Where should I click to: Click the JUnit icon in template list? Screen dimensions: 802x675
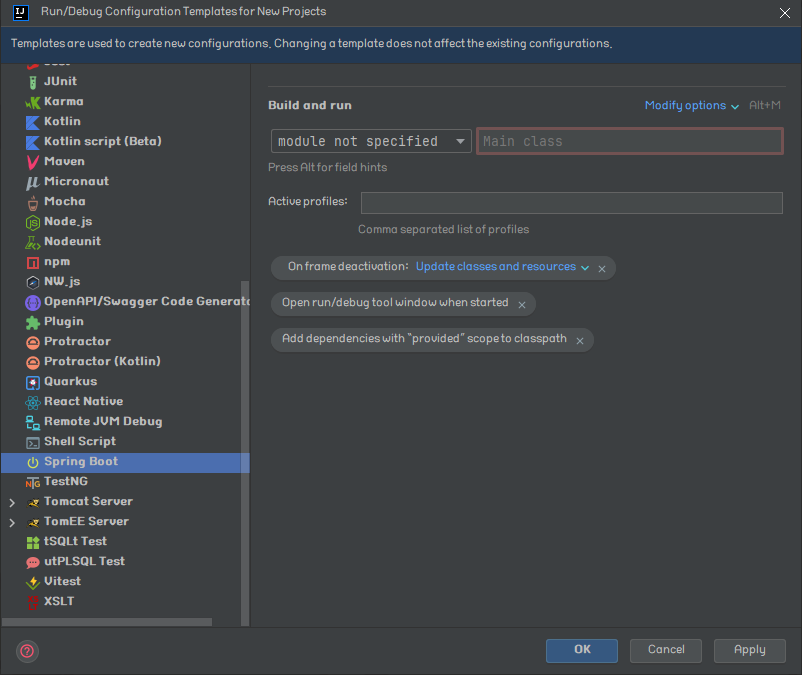pos(33,82)
